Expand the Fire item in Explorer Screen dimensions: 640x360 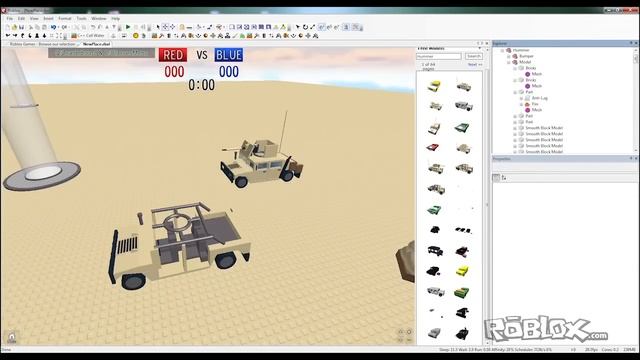[521, 104]
